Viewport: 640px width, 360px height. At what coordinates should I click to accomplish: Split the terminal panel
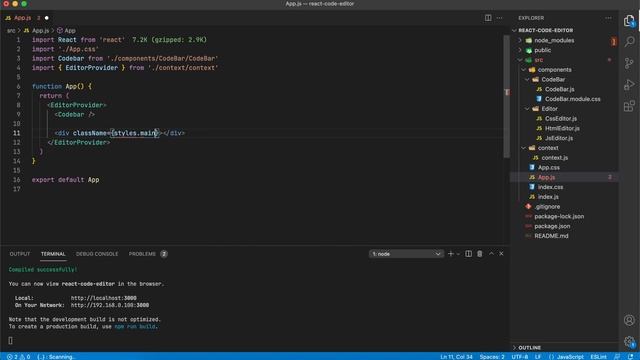[468, 254]
